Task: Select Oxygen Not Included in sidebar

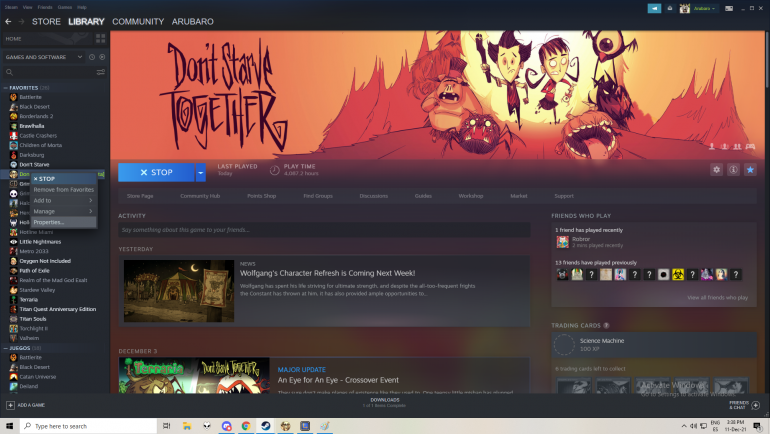Action: [45, 261]
